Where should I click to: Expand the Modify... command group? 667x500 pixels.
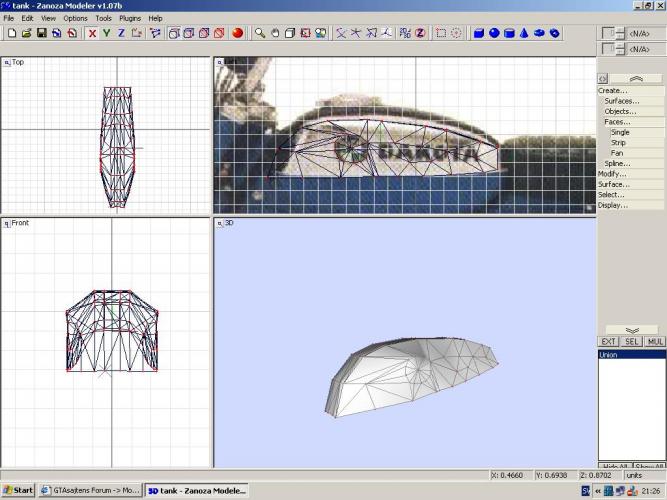613,174
